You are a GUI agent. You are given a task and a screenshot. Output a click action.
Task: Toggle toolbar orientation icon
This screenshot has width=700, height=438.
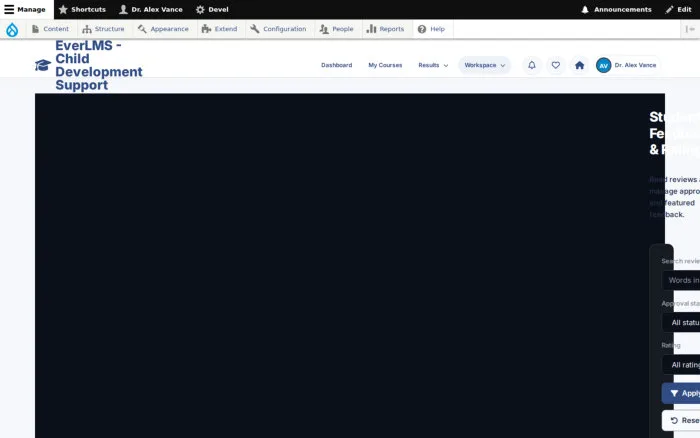[x=690, y=29]
